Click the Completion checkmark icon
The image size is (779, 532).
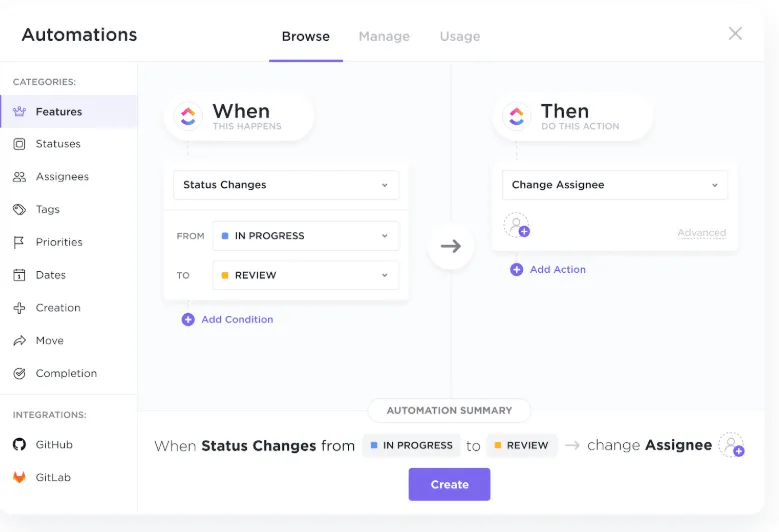coord(19,374)
